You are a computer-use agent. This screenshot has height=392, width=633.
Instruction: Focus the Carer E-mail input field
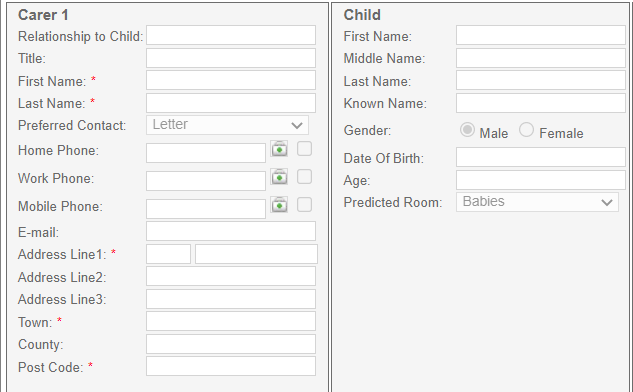click(x=231, y=231)
